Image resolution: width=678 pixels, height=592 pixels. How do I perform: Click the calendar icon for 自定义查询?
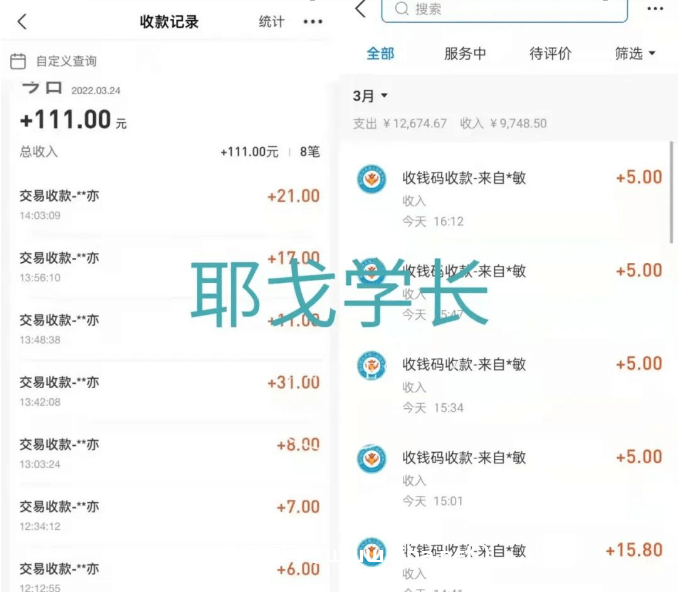18,61
